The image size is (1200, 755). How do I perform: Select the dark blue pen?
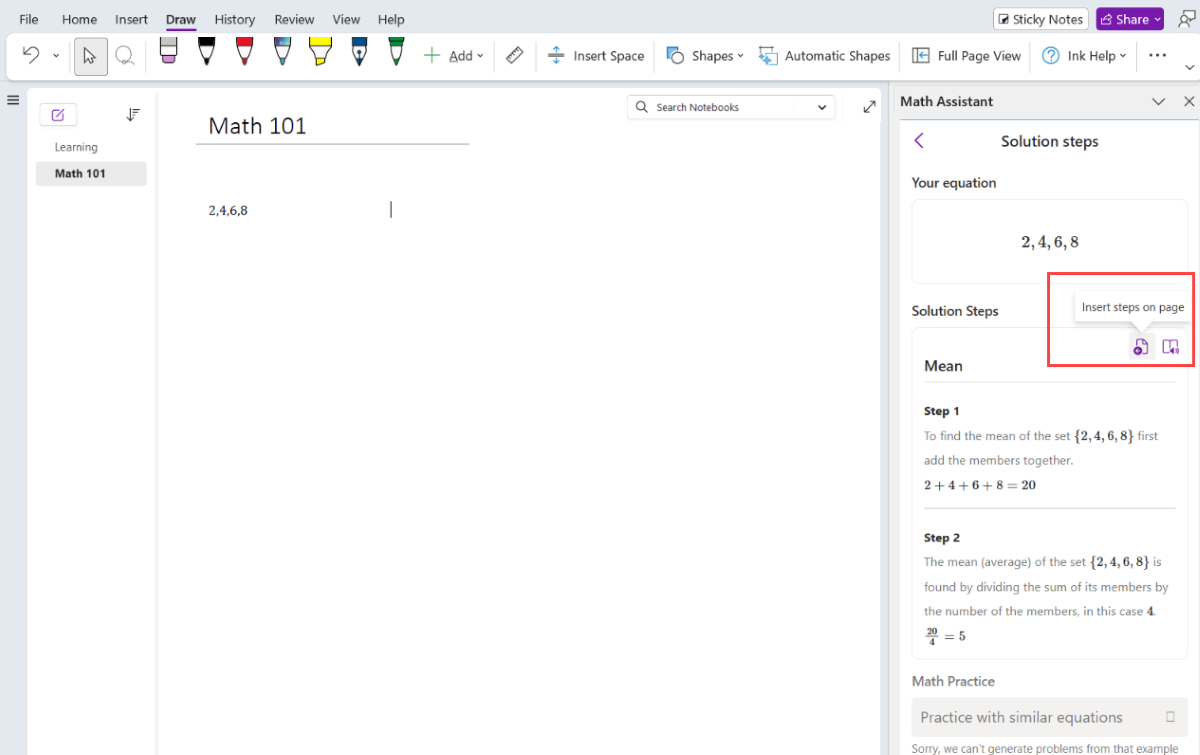tap(359, 53)
